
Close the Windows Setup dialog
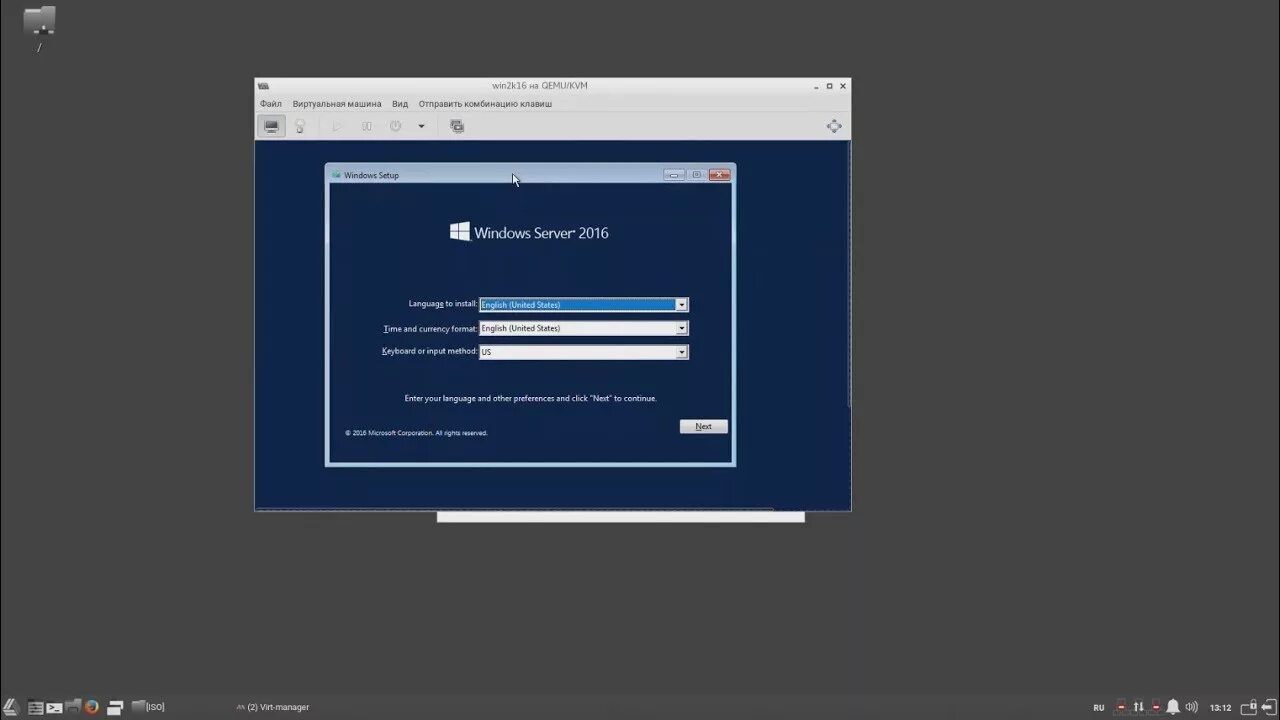(x=720, y=175)
